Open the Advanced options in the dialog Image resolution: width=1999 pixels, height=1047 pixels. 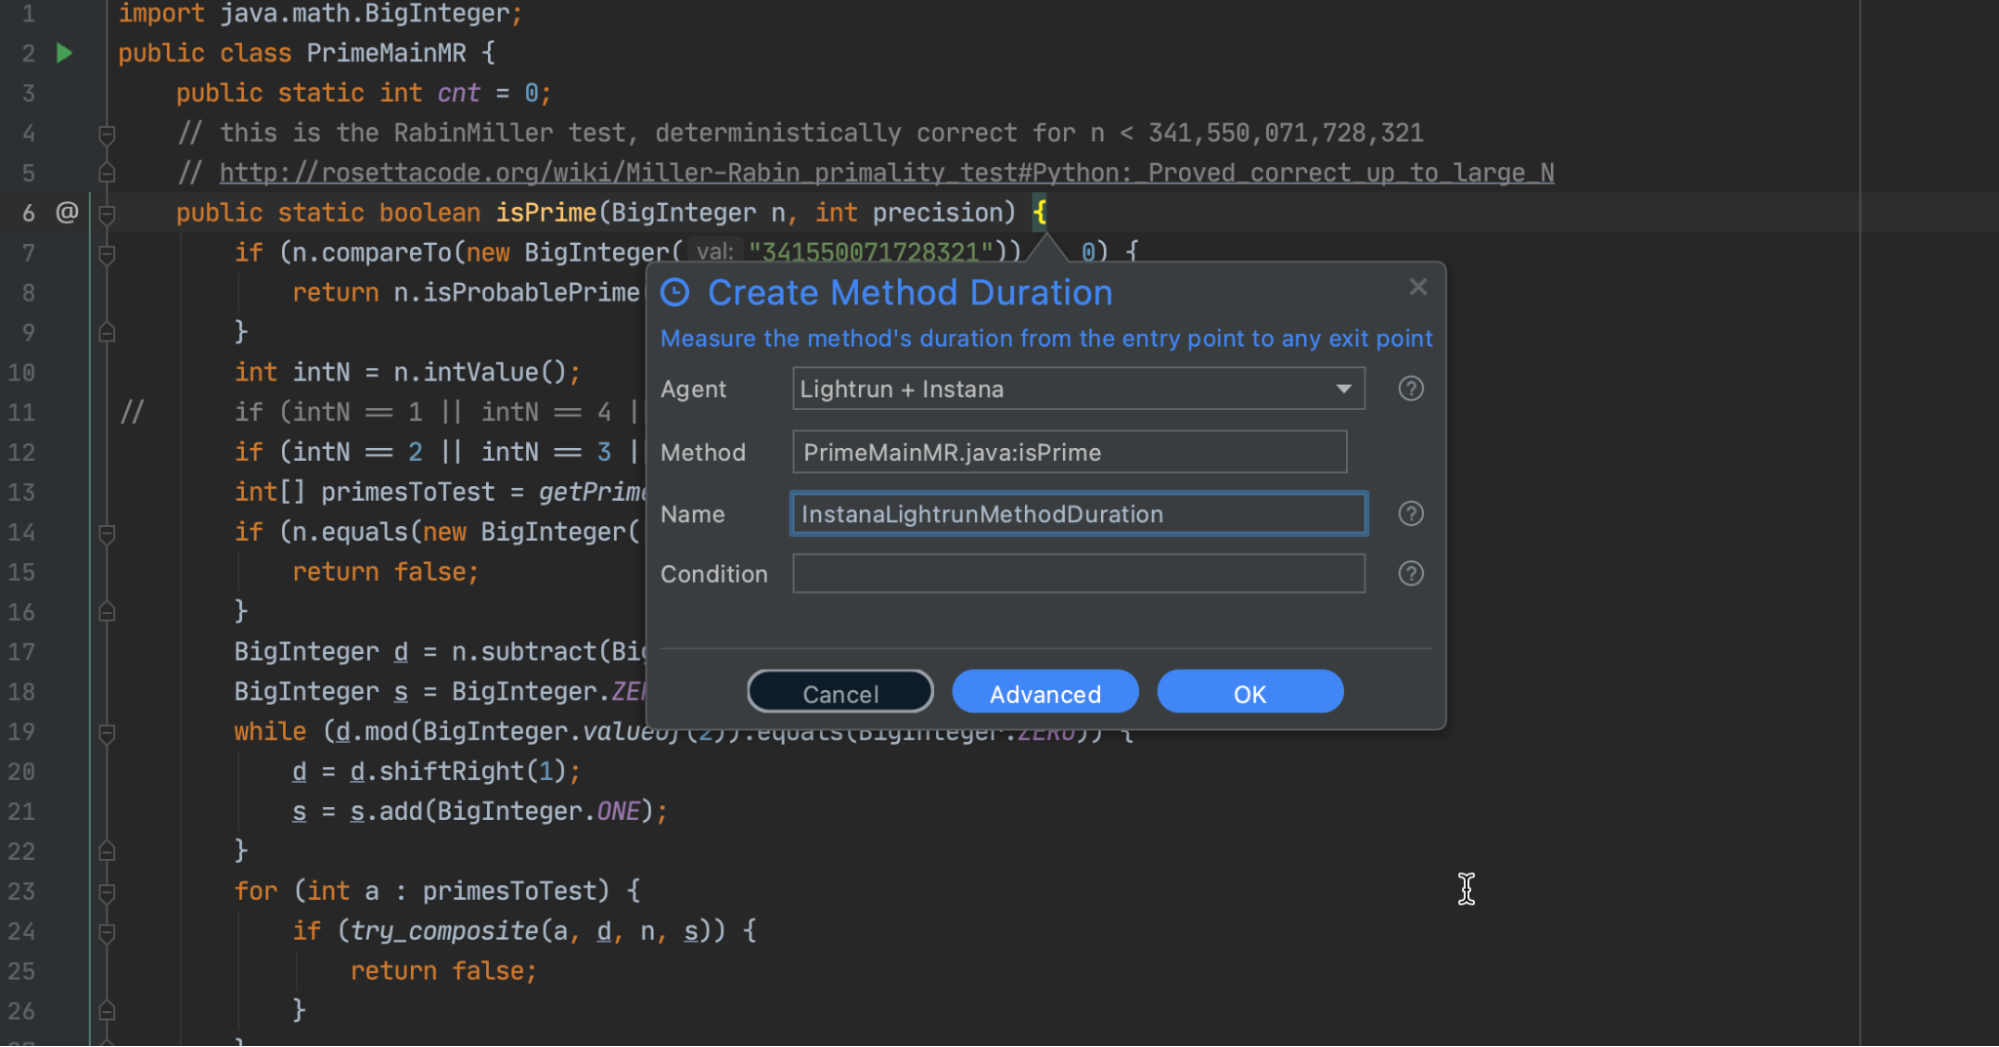point(1044,693)
